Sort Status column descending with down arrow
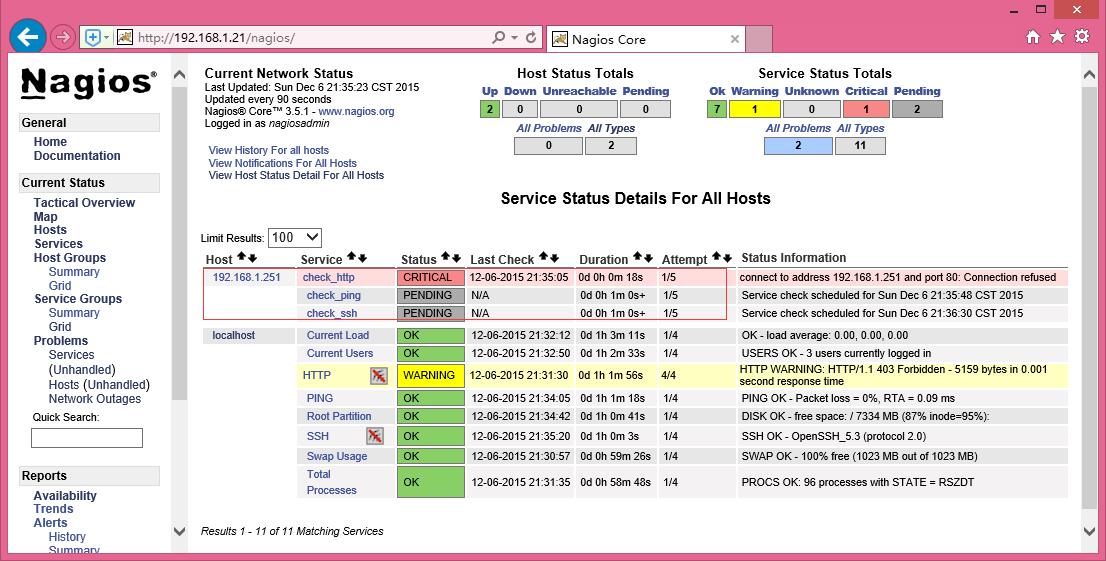 pos(456,258)
